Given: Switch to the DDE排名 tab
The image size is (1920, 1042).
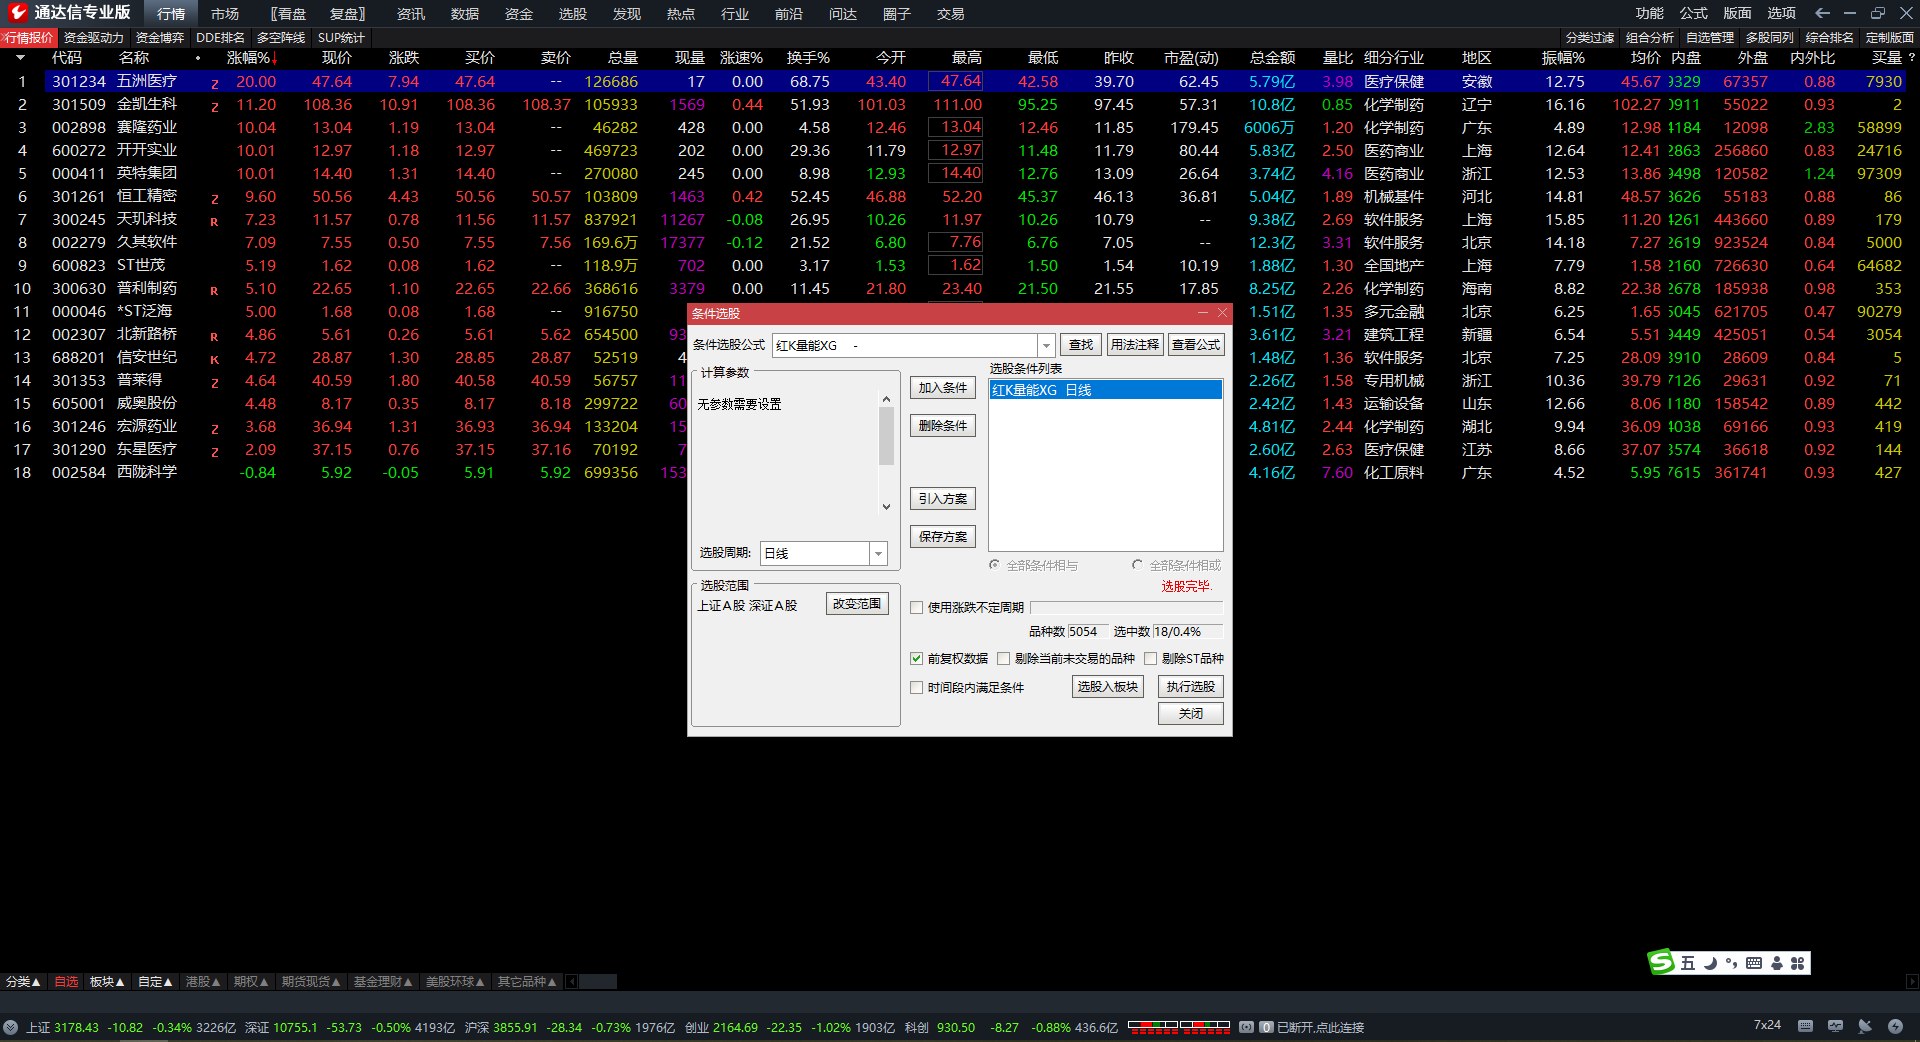Looking at the screenshot, I should point(220,38).
